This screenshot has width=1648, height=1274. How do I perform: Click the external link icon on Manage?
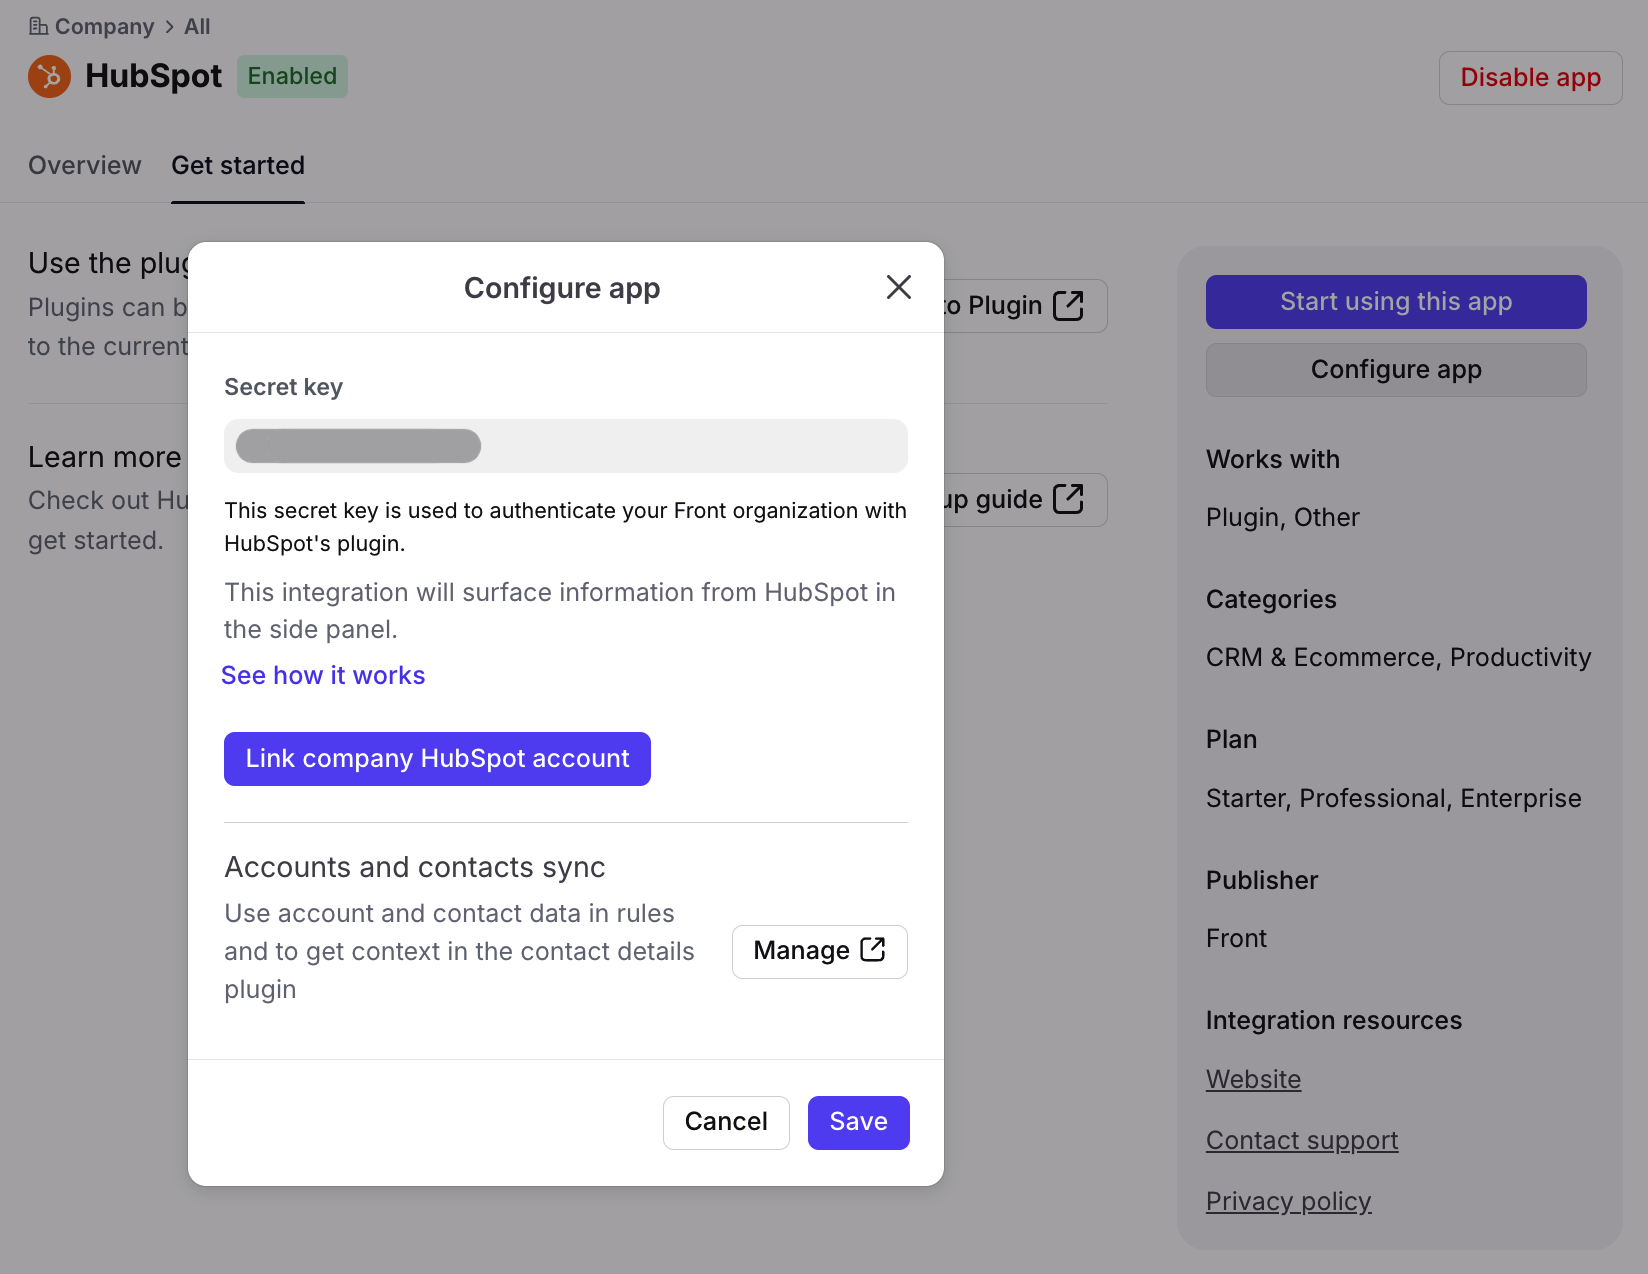pyautogui.click(x=873, y=950)
